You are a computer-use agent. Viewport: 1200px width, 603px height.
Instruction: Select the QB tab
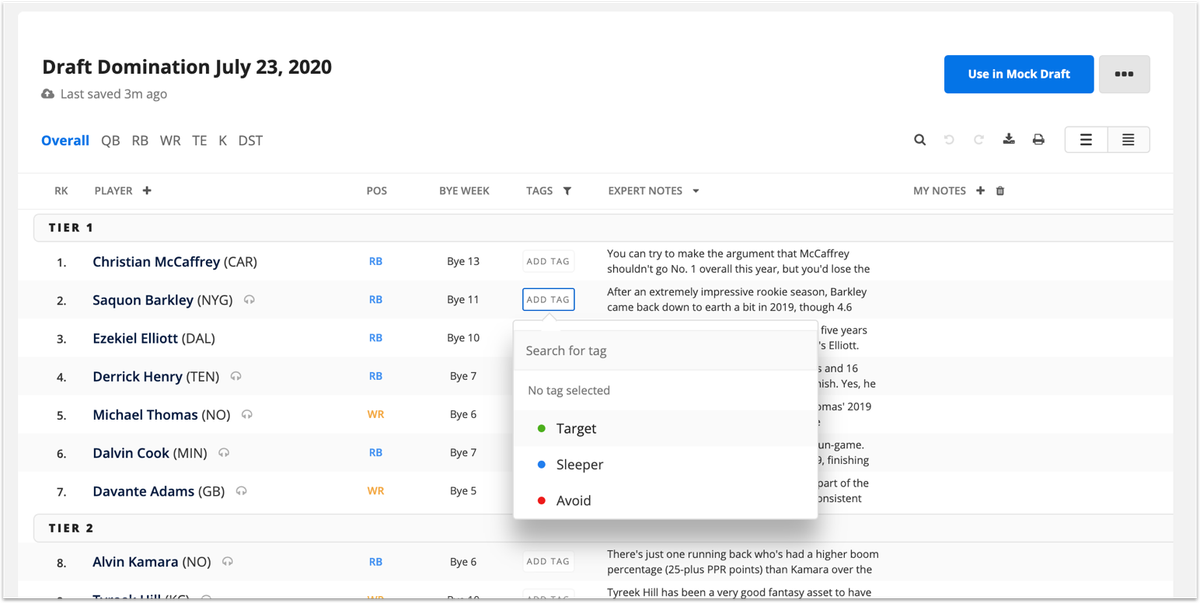[110, 140]
